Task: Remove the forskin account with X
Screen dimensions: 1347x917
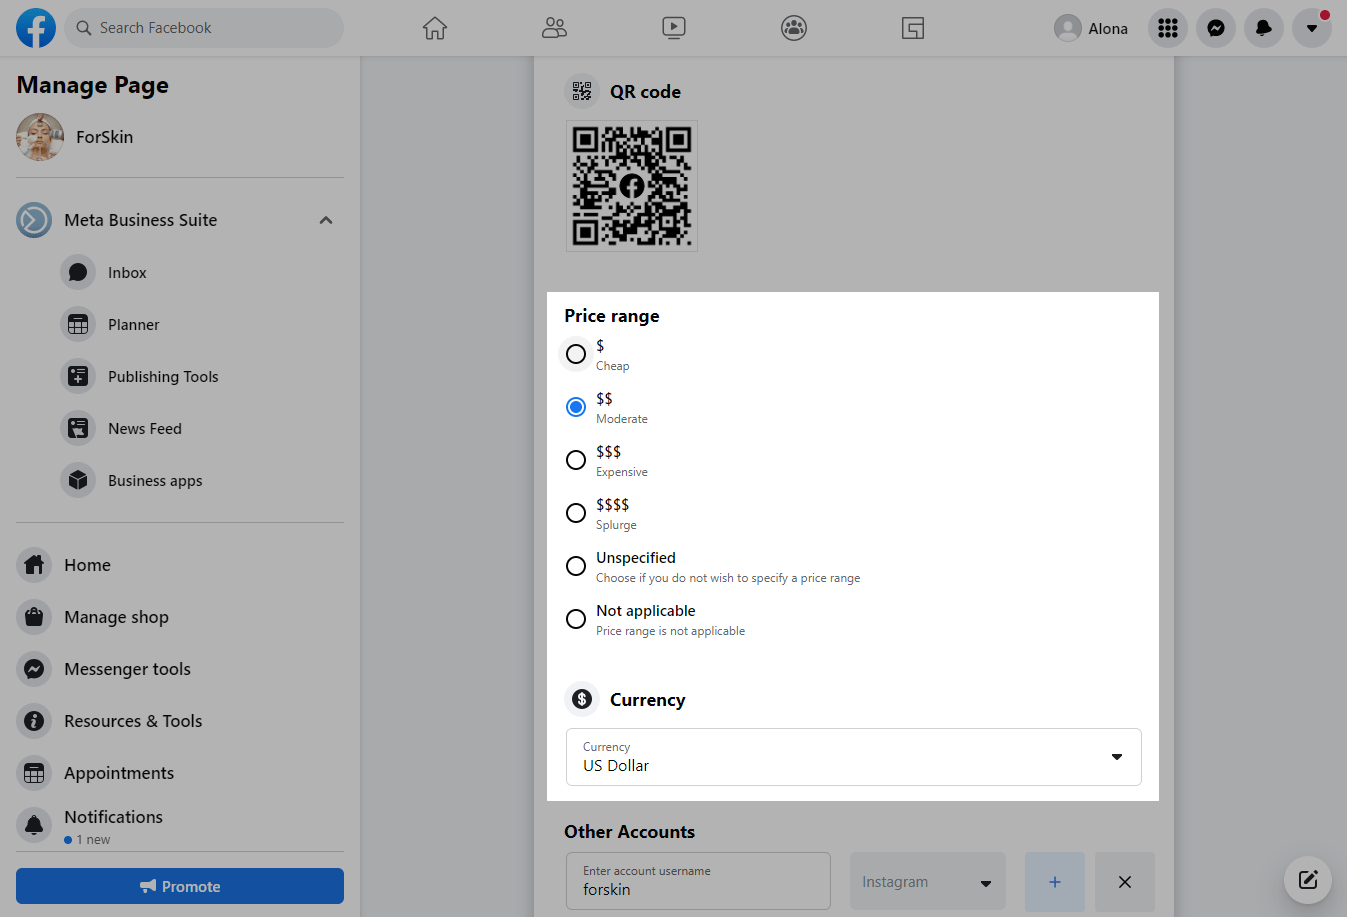Action: coord(1125,882)
